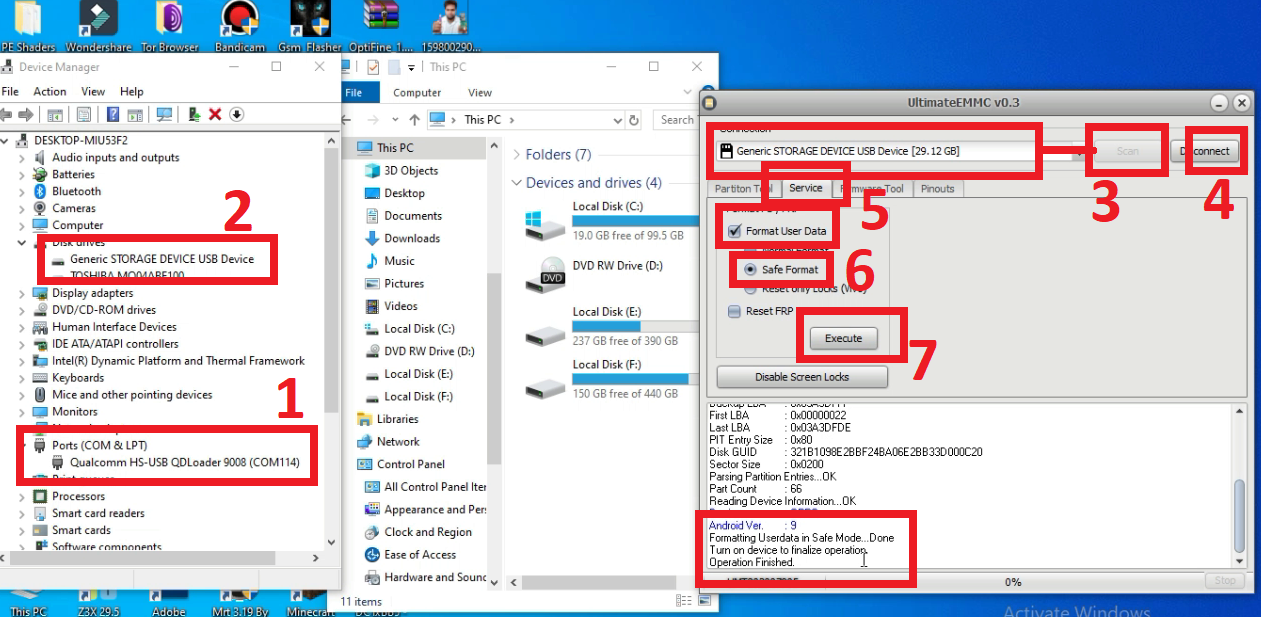The height and width of the screenshot is (617, 1261).
Task: Open the Action menu in Device Manager
Action: coord(50,91)
